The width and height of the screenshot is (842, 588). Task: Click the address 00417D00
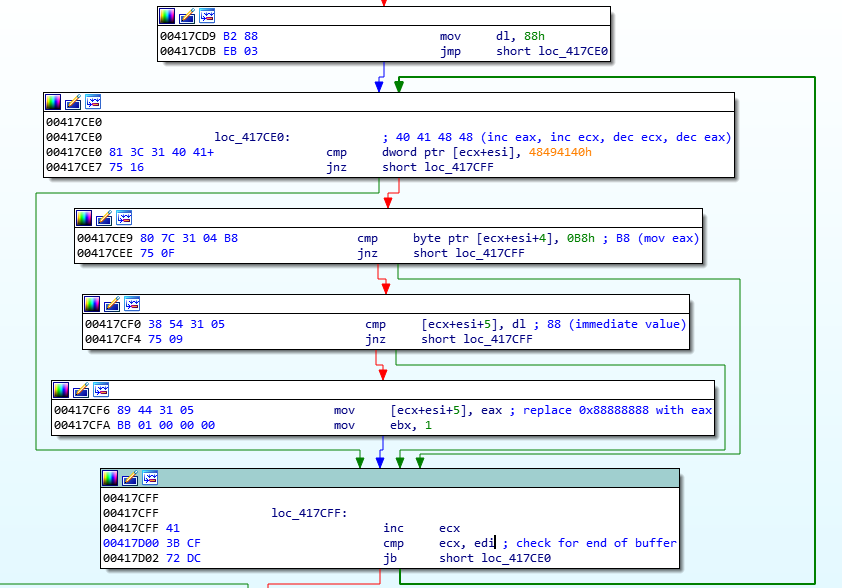click(131, 543)
